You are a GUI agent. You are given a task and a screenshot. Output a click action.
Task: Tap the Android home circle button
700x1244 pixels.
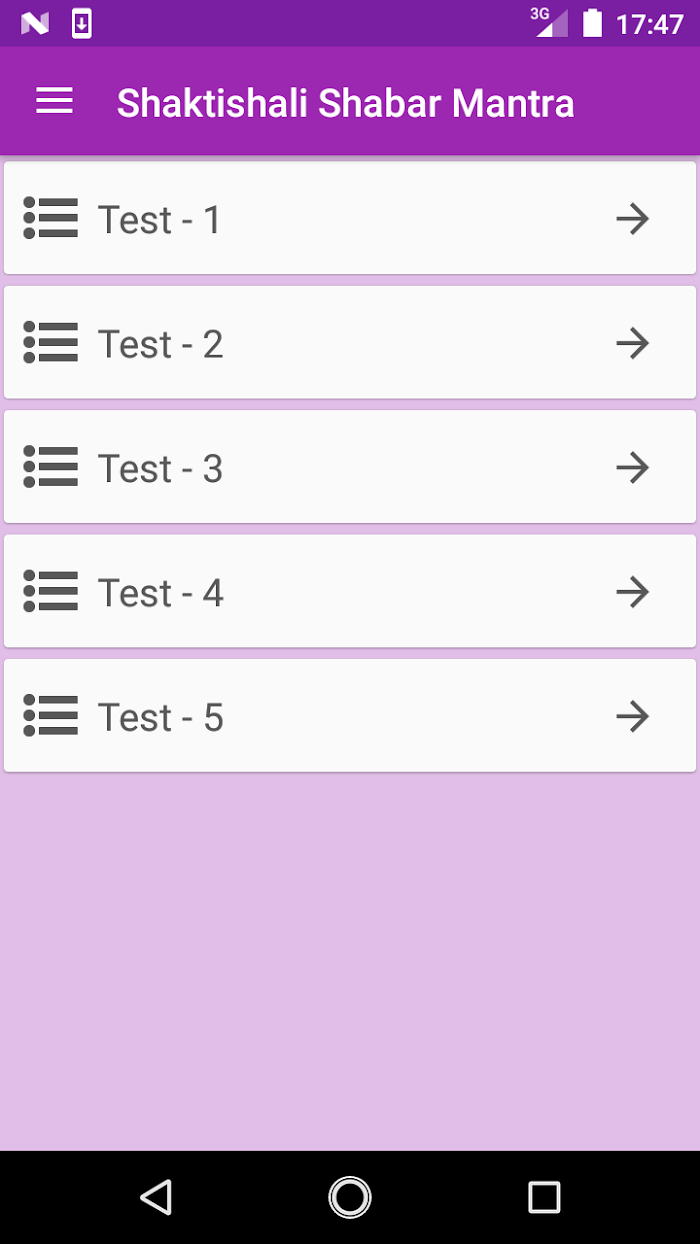tap(350, 1197)
